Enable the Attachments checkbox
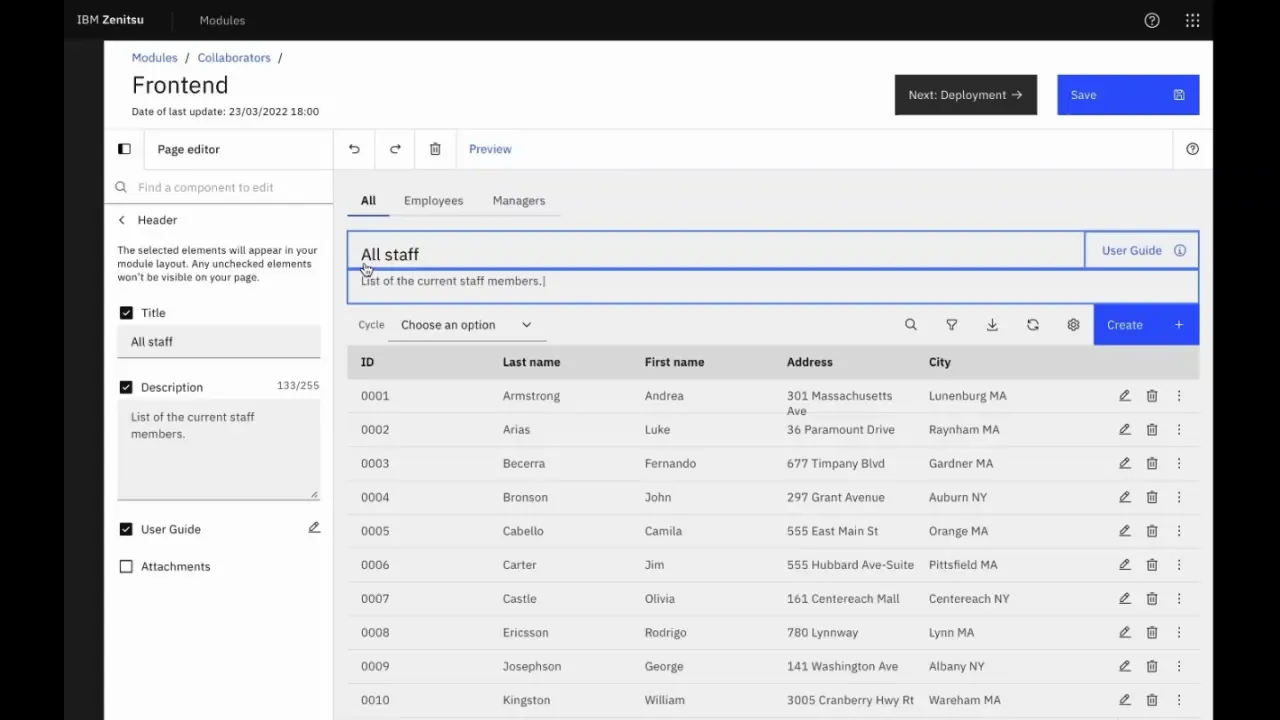 click(126, 566)
